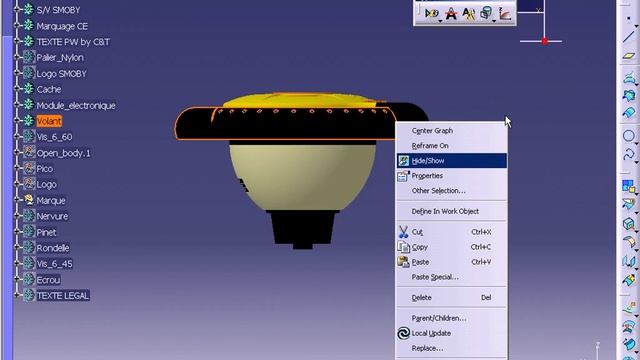
Task: Click the Split/Trim tool icon
Action: tap(629, 204)
